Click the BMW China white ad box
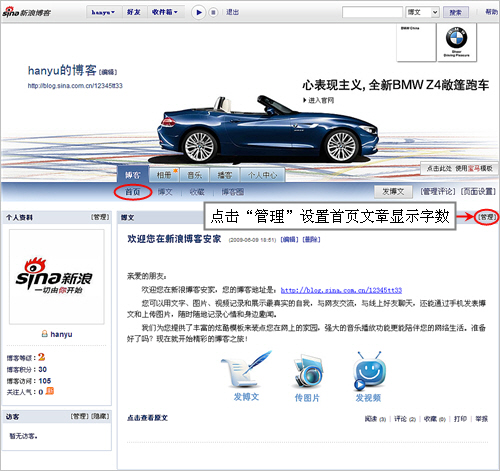 point(416,43)
